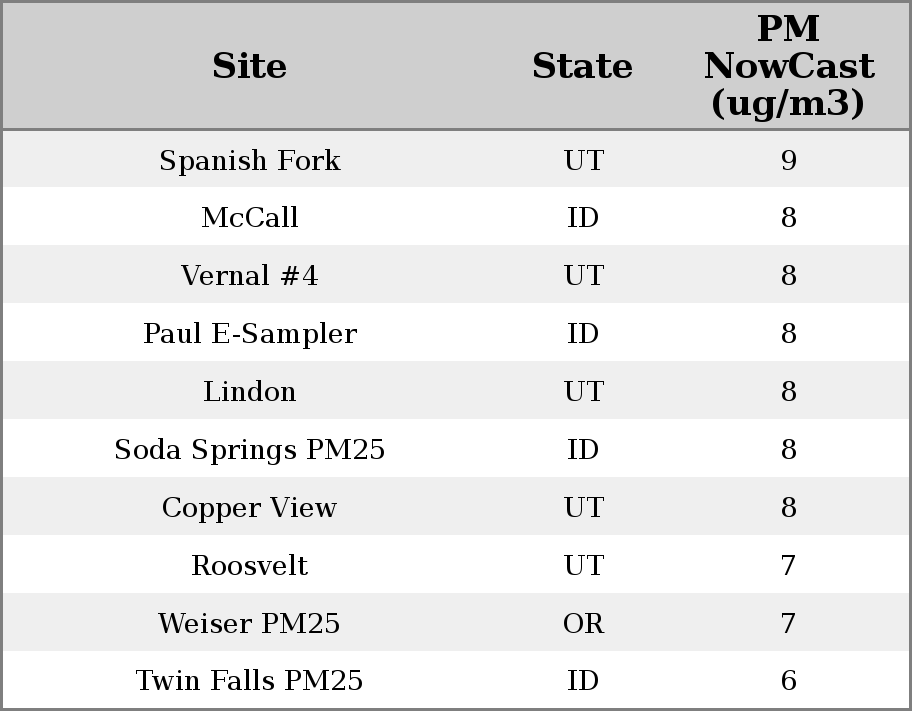Click the Roosvelt site name
The image size is (912, 711).
[249, 566]
